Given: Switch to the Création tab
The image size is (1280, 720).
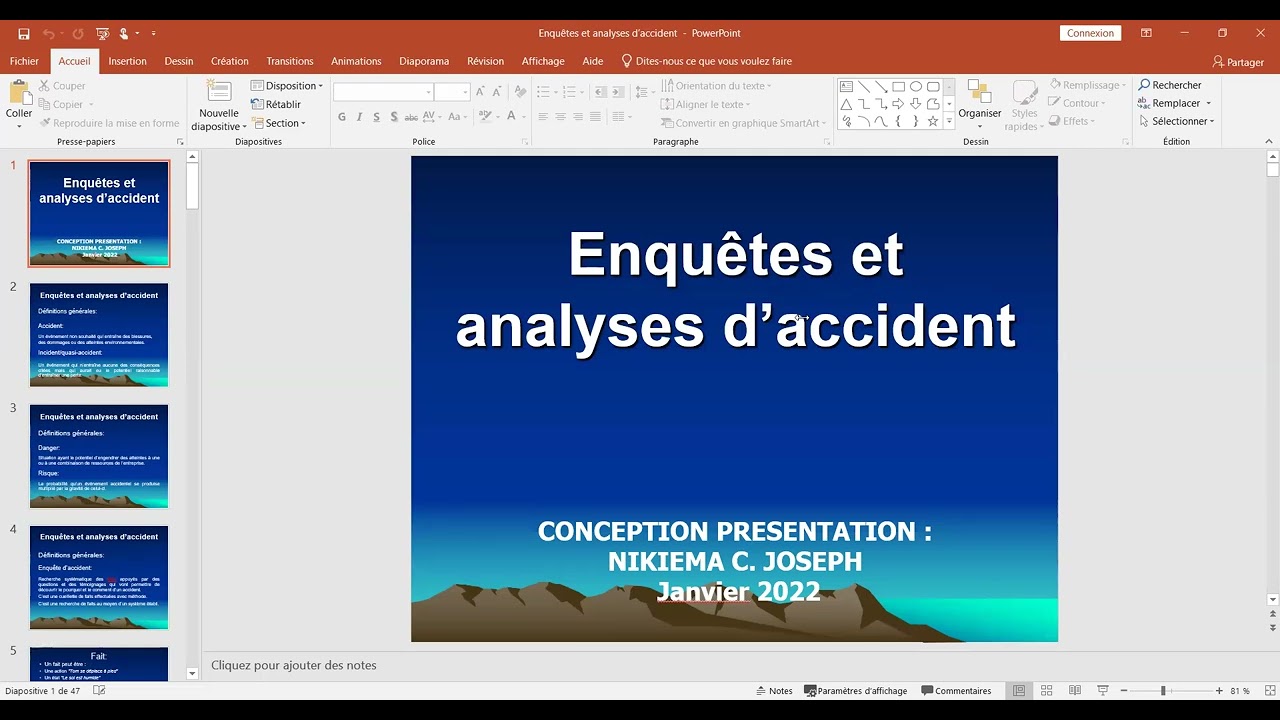Looking at the screenshot, I should [229, 61].
